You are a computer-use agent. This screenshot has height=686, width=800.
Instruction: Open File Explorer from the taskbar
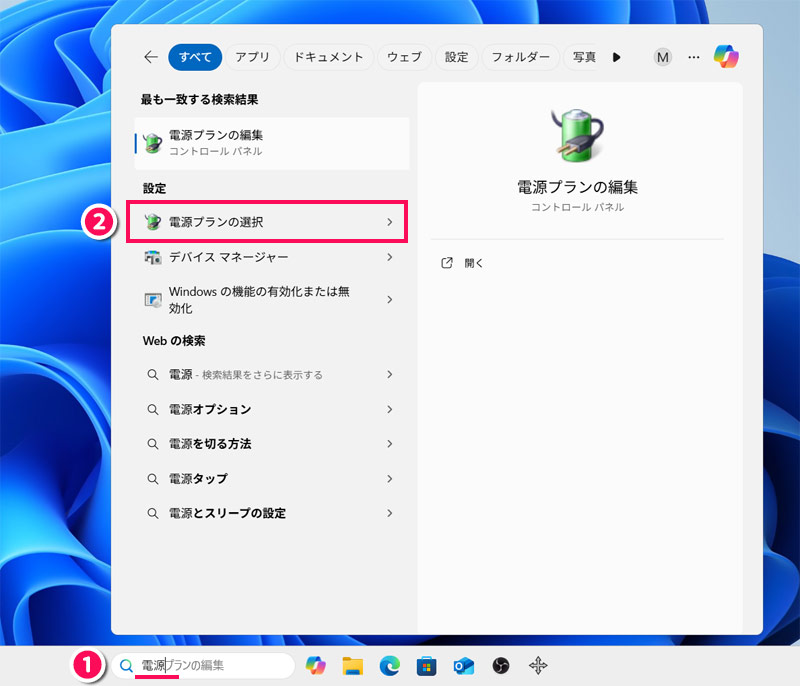click(354, 665)
